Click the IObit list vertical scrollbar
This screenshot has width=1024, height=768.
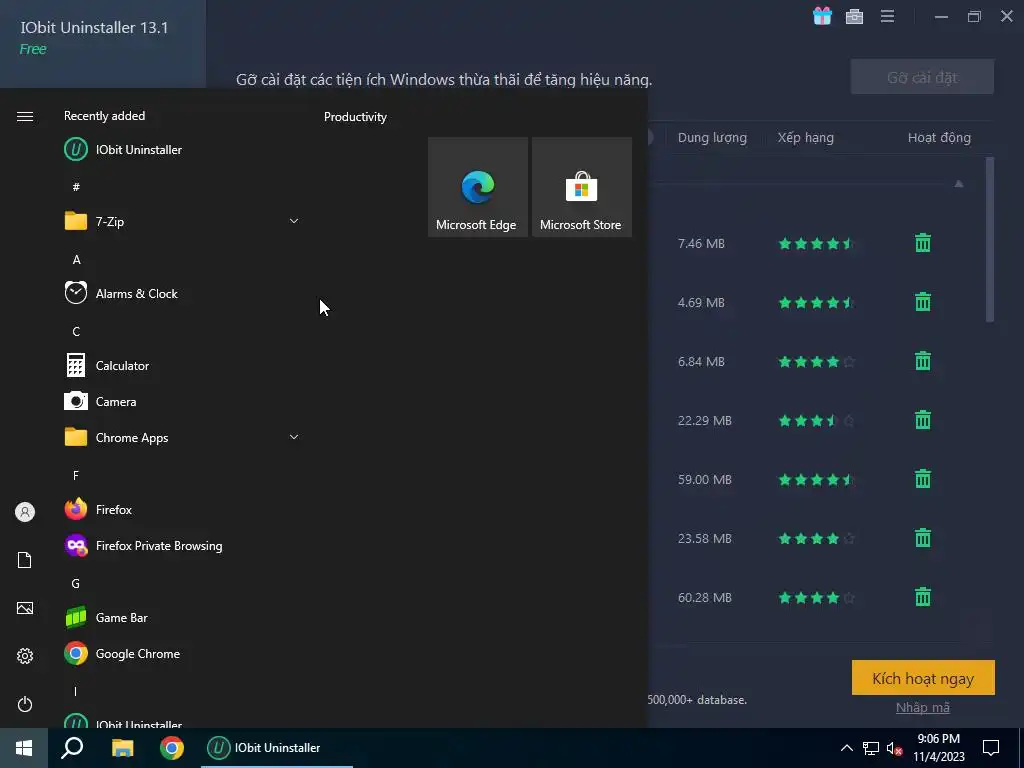pyautogui.click(x=990, y=239)
